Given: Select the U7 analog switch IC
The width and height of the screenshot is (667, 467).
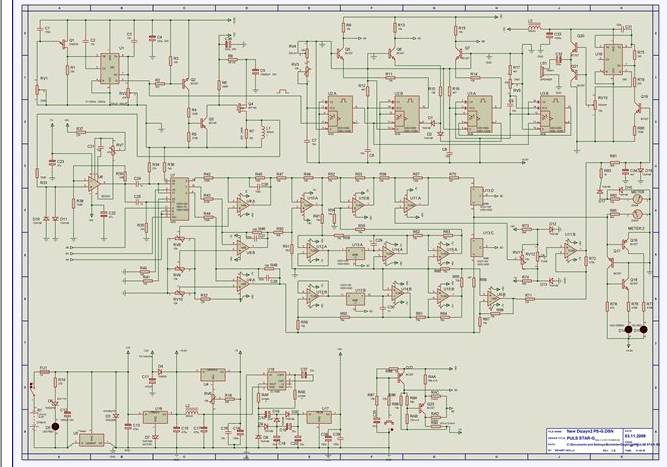Looking at the screenshot, I should (x=180, y=199).
